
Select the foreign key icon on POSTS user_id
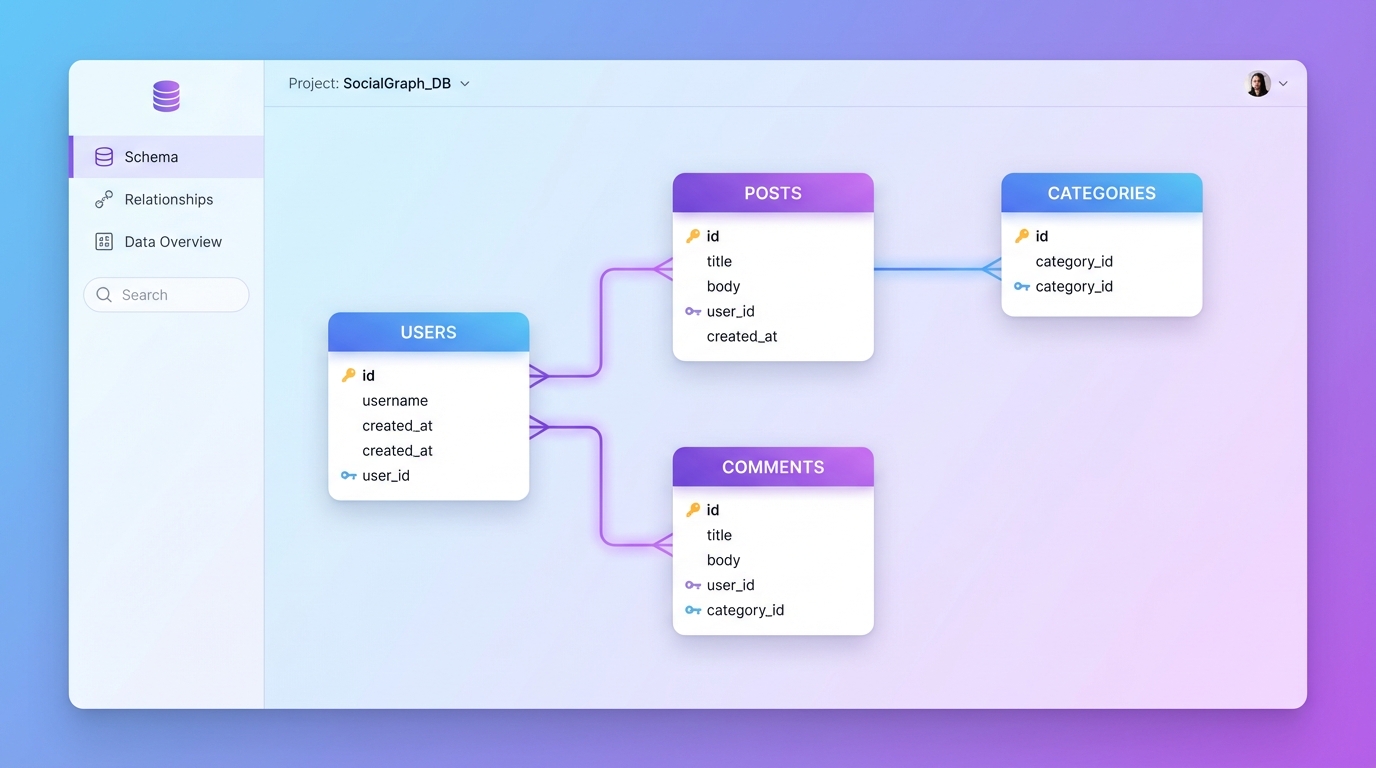point(692,311)
